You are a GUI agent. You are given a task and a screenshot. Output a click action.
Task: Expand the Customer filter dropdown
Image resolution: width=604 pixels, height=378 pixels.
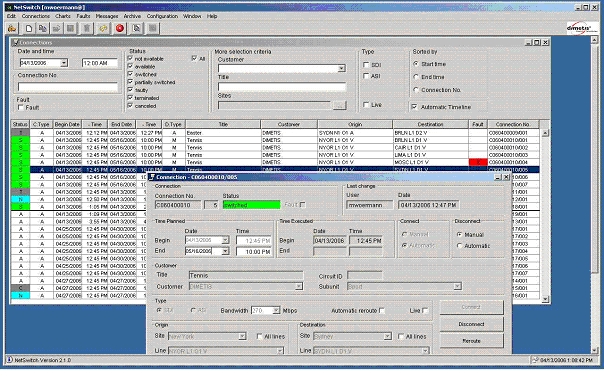[x=341, y=69]
